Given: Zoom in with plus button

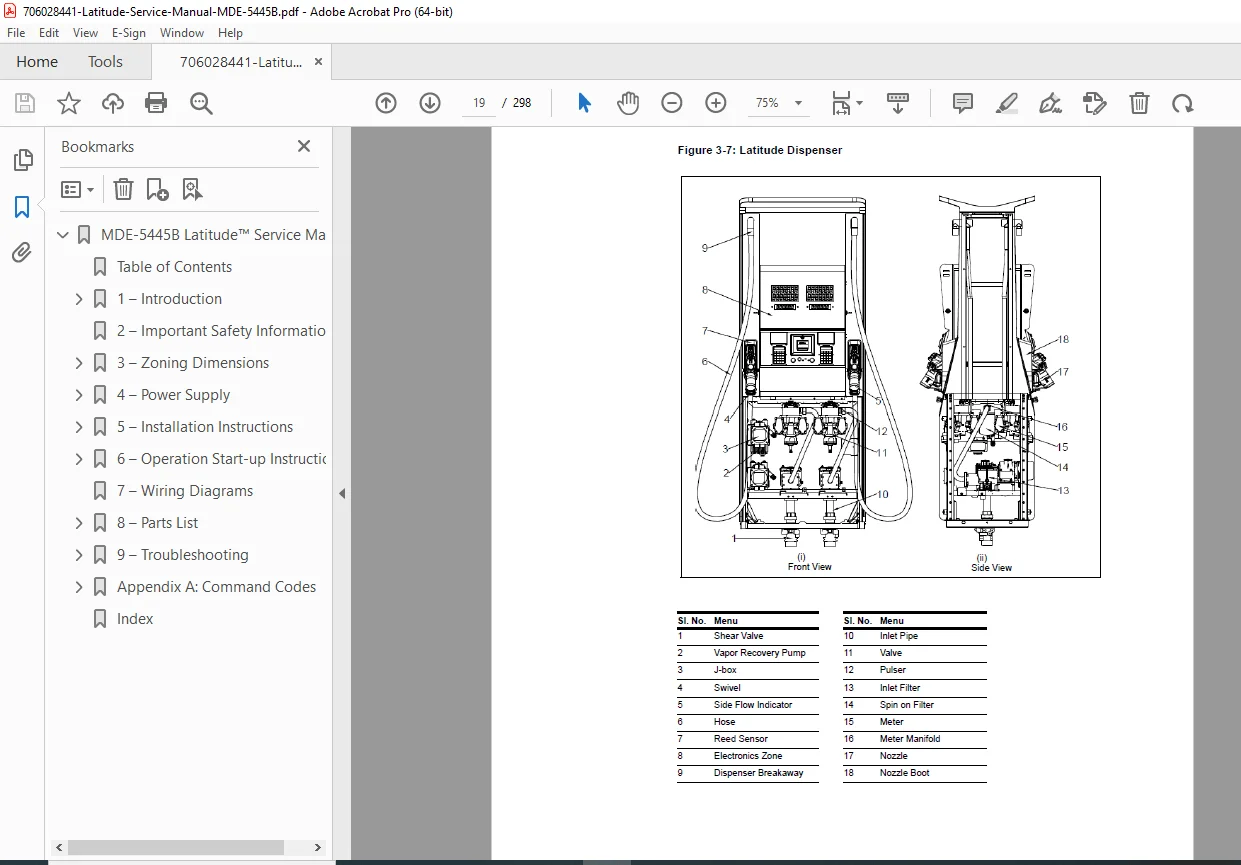Looking at the screenshot, I should (716, 103).
